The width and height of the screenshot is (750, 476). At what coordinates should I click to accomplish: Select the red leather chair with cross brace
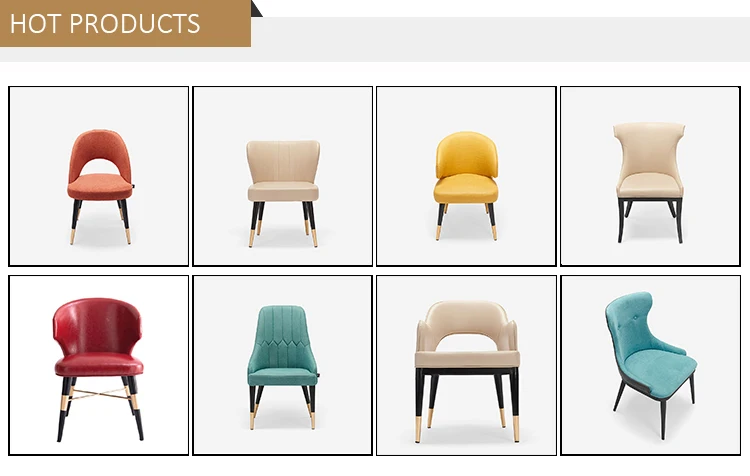click(x=99, y=365)
